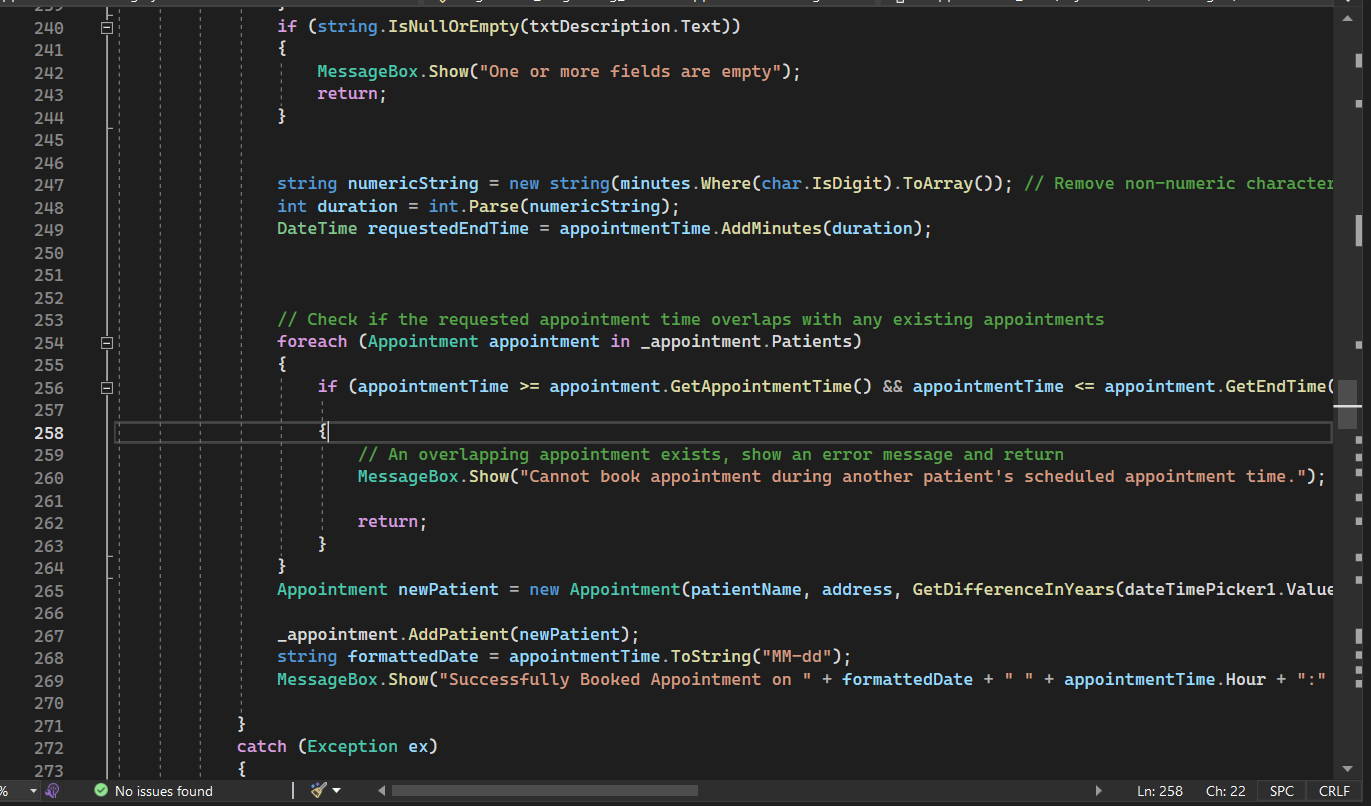The image size is (1371, 806).
Task: Click the green checkmark issues indicator
Action: click(x=100, y=790)
